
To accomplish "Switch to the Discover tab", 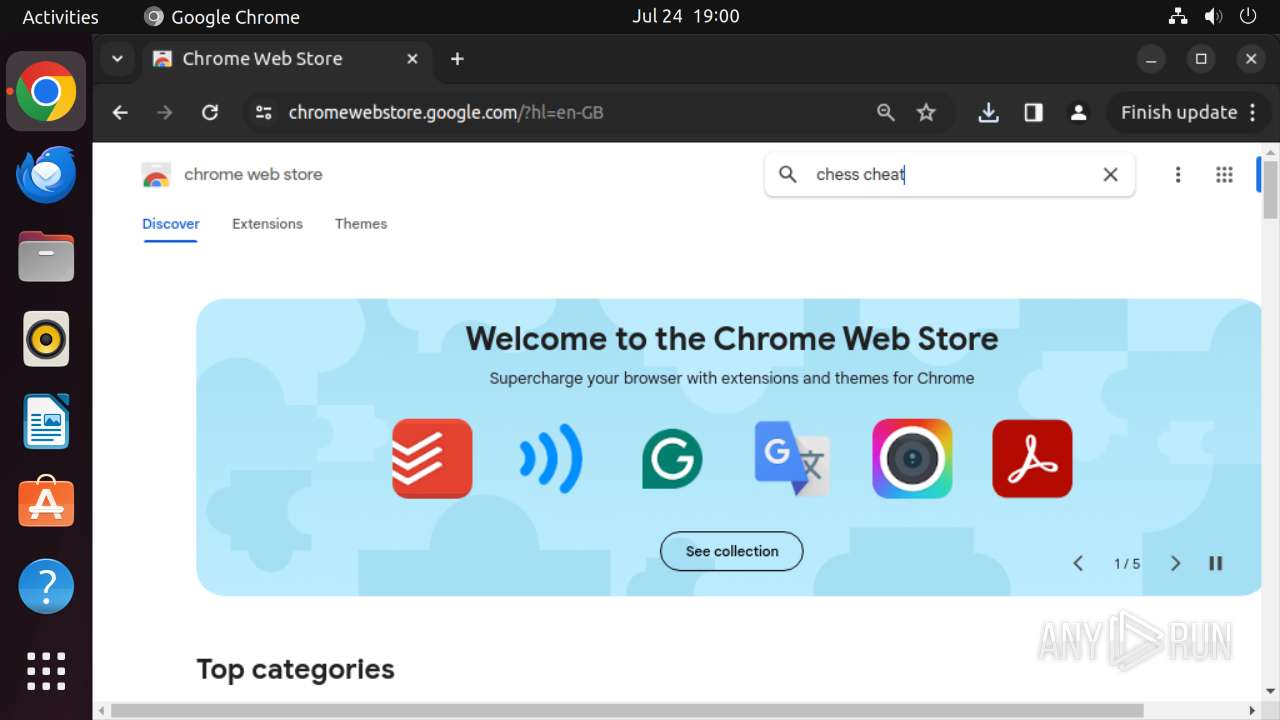I will pyautogui.click(x=171, y=224).
